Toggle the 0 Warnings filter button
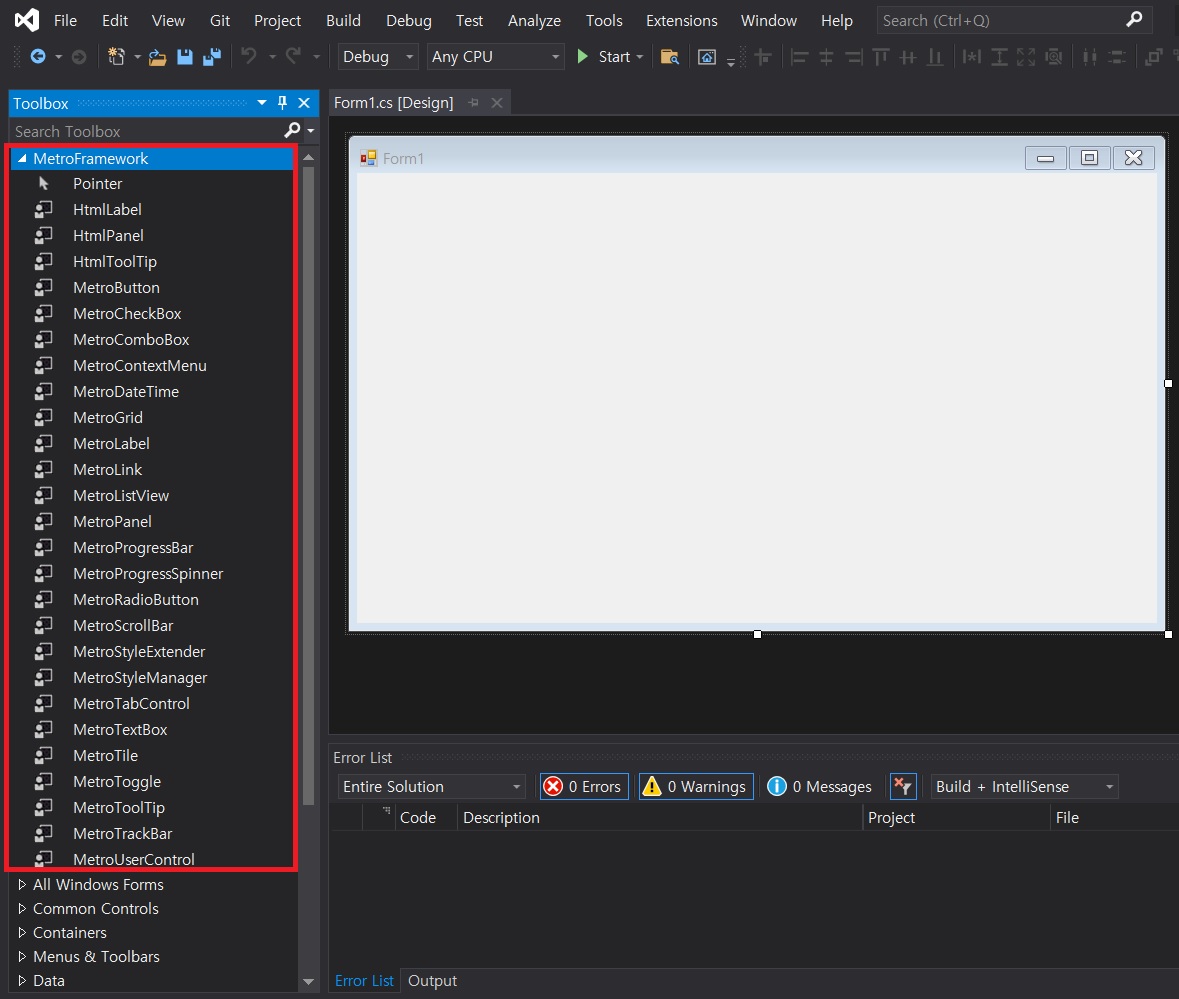 (696, 786)
